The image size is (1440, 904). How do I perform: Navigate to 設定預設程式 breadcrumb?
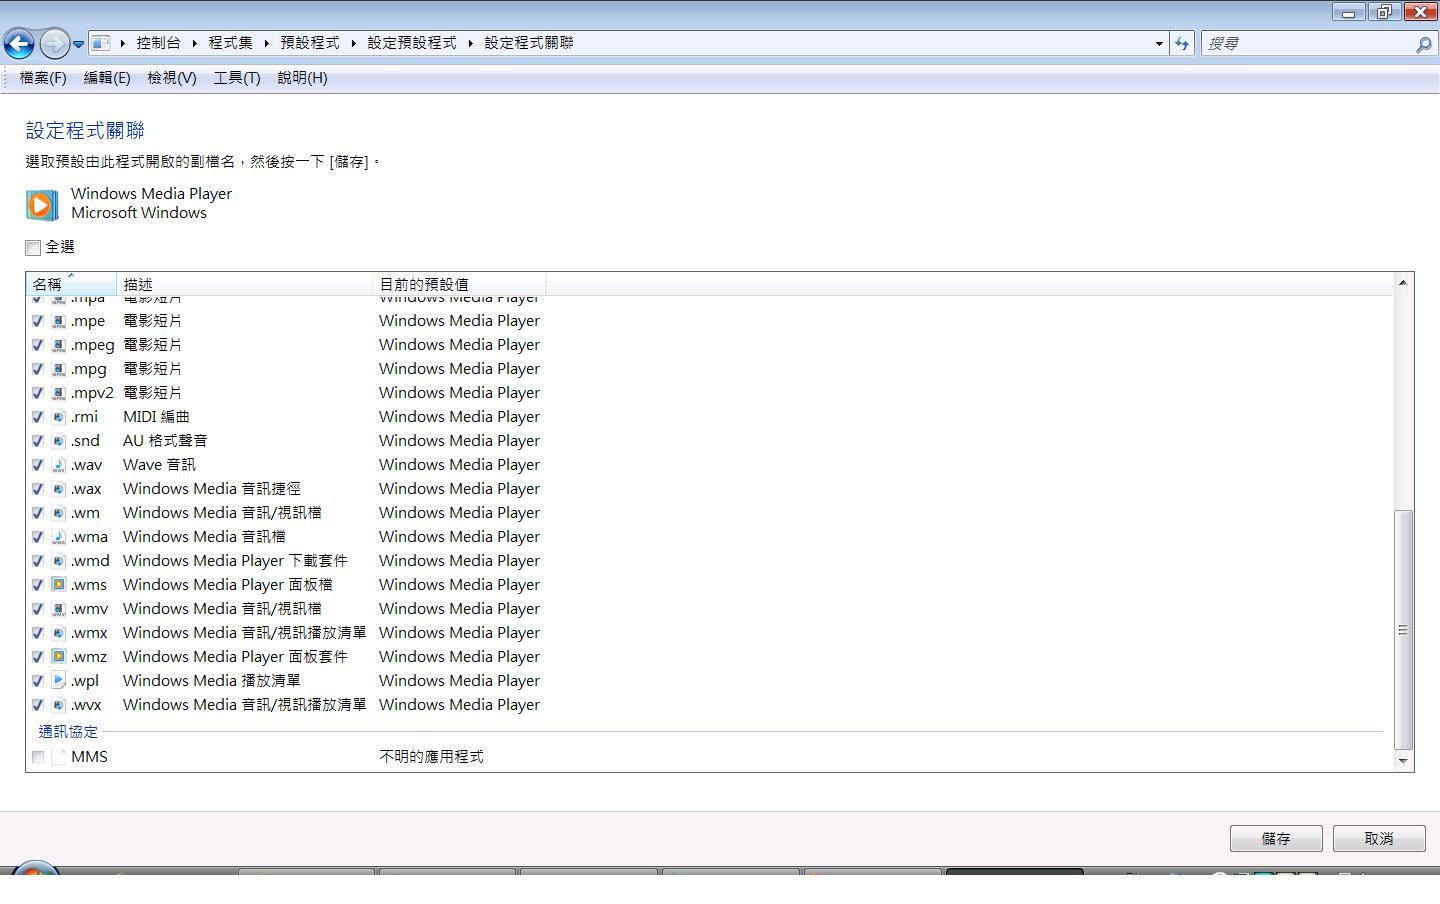[412, 43]
